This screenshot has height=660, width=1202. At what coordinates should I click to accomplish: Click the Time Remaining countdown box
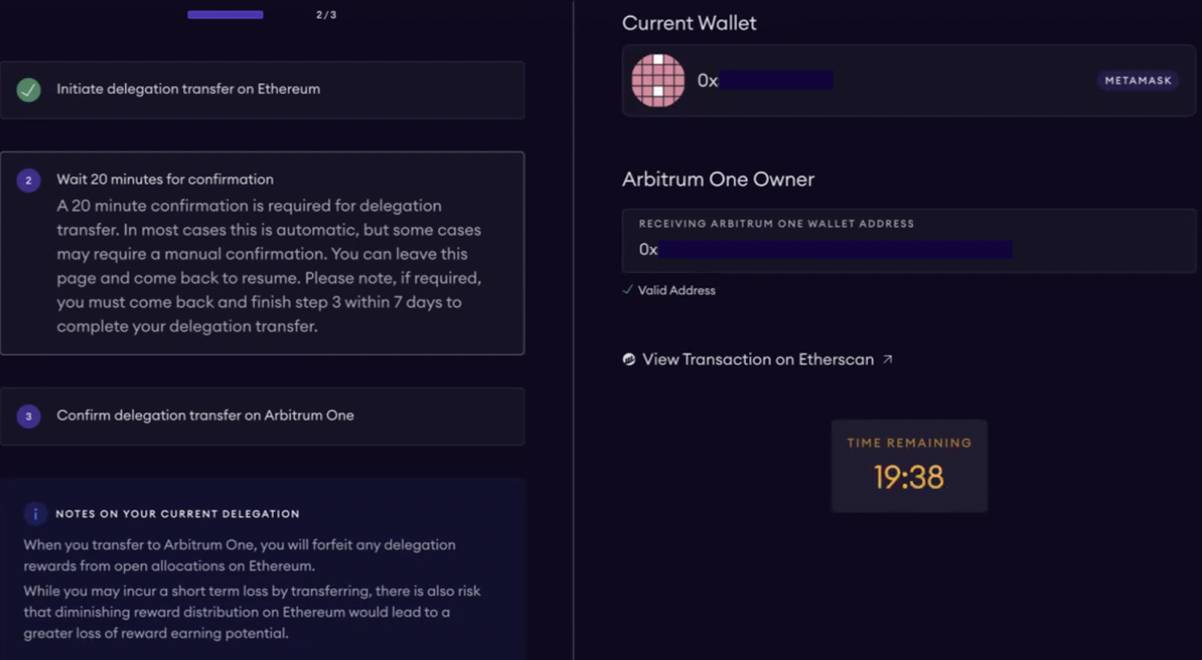coord(909,466)
